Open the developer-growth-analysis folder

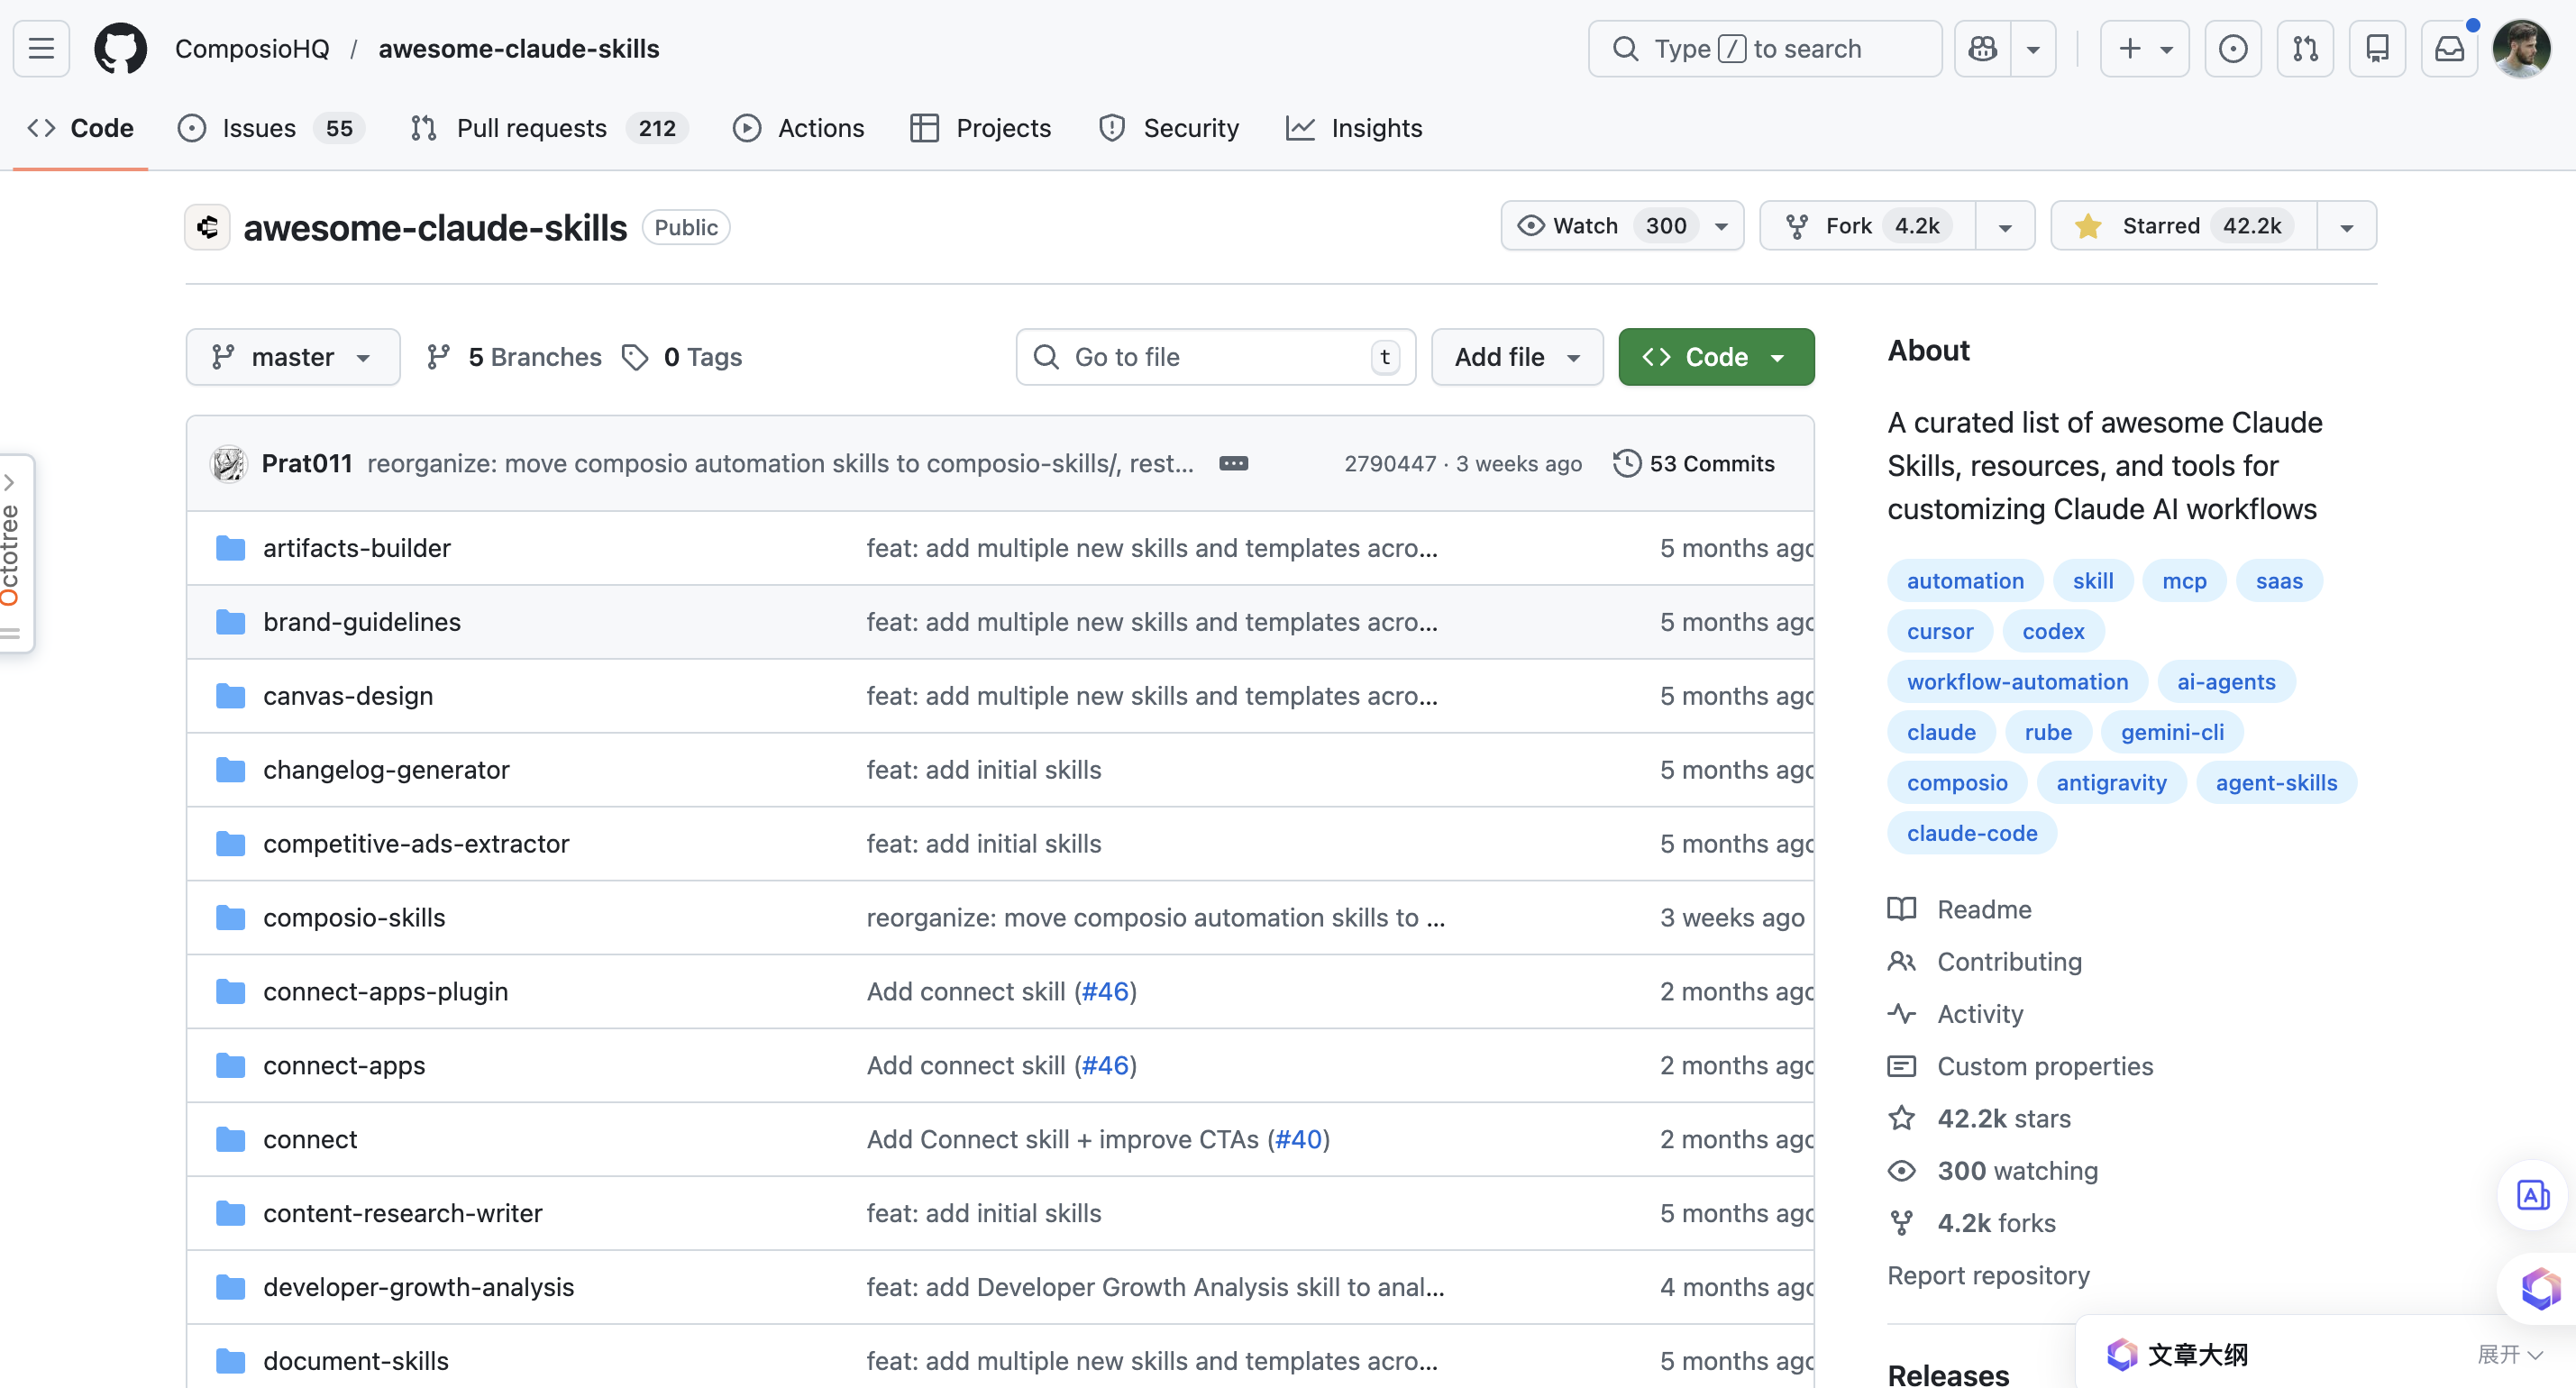click(x=418, y=1287)
